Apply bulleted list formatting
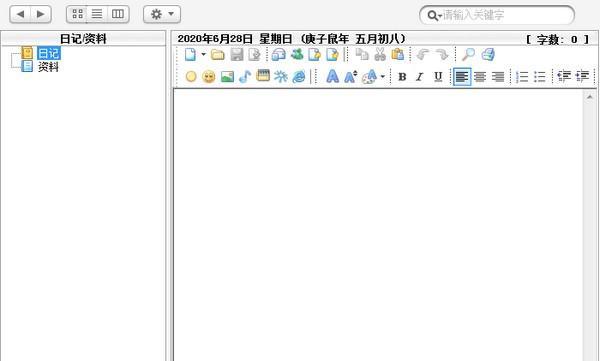 [540, 77]
